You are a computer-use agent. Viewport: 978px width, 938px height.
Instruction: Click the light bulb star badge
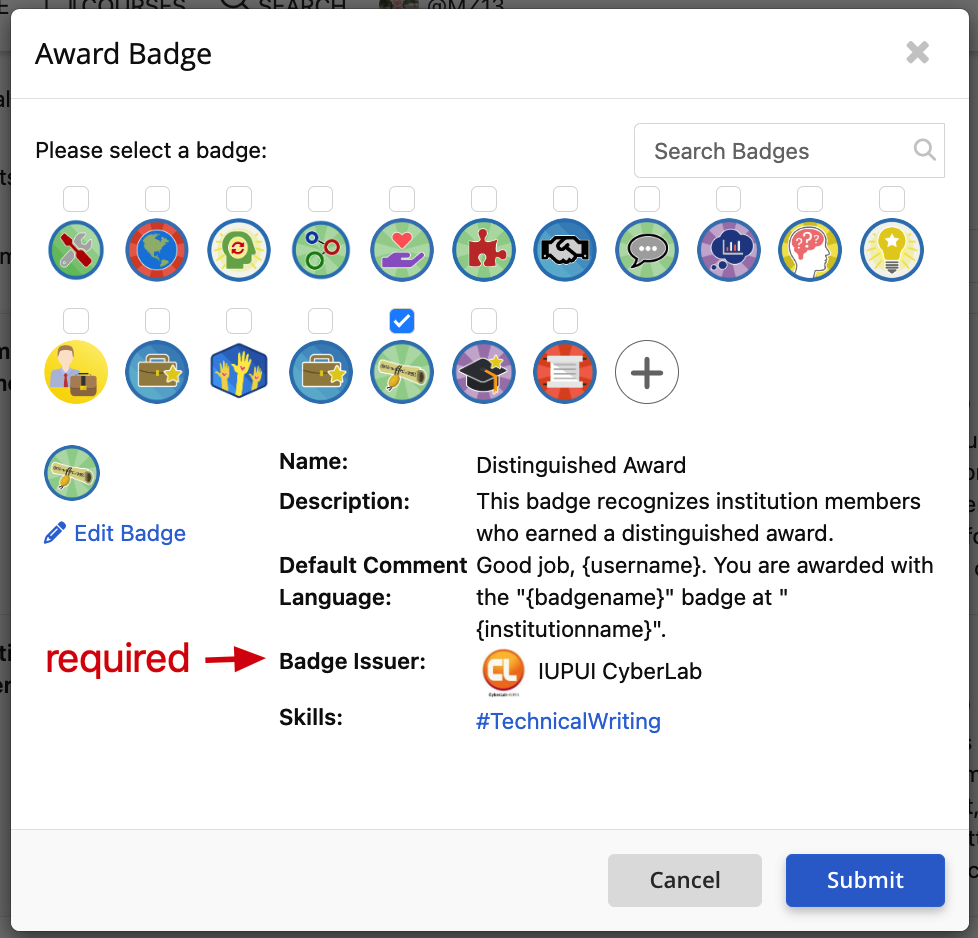point(892,250)
